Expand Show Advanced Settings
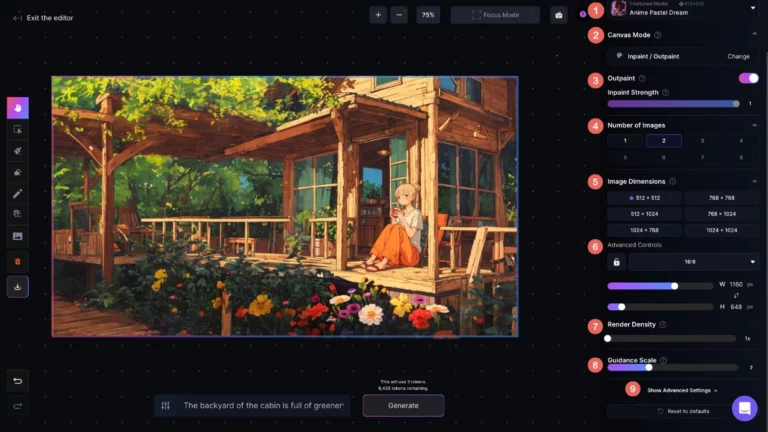 683,390
